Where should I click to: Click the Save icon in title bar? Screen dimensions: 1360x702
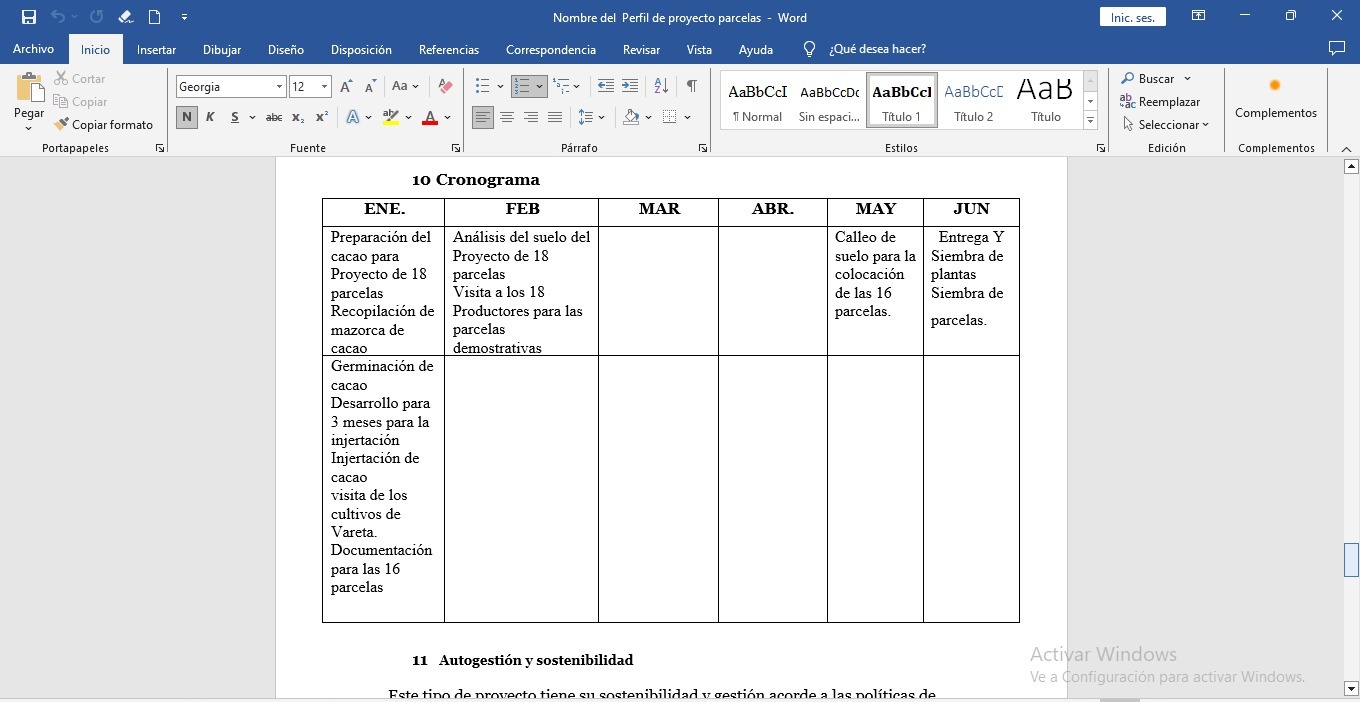pos(29,17)
